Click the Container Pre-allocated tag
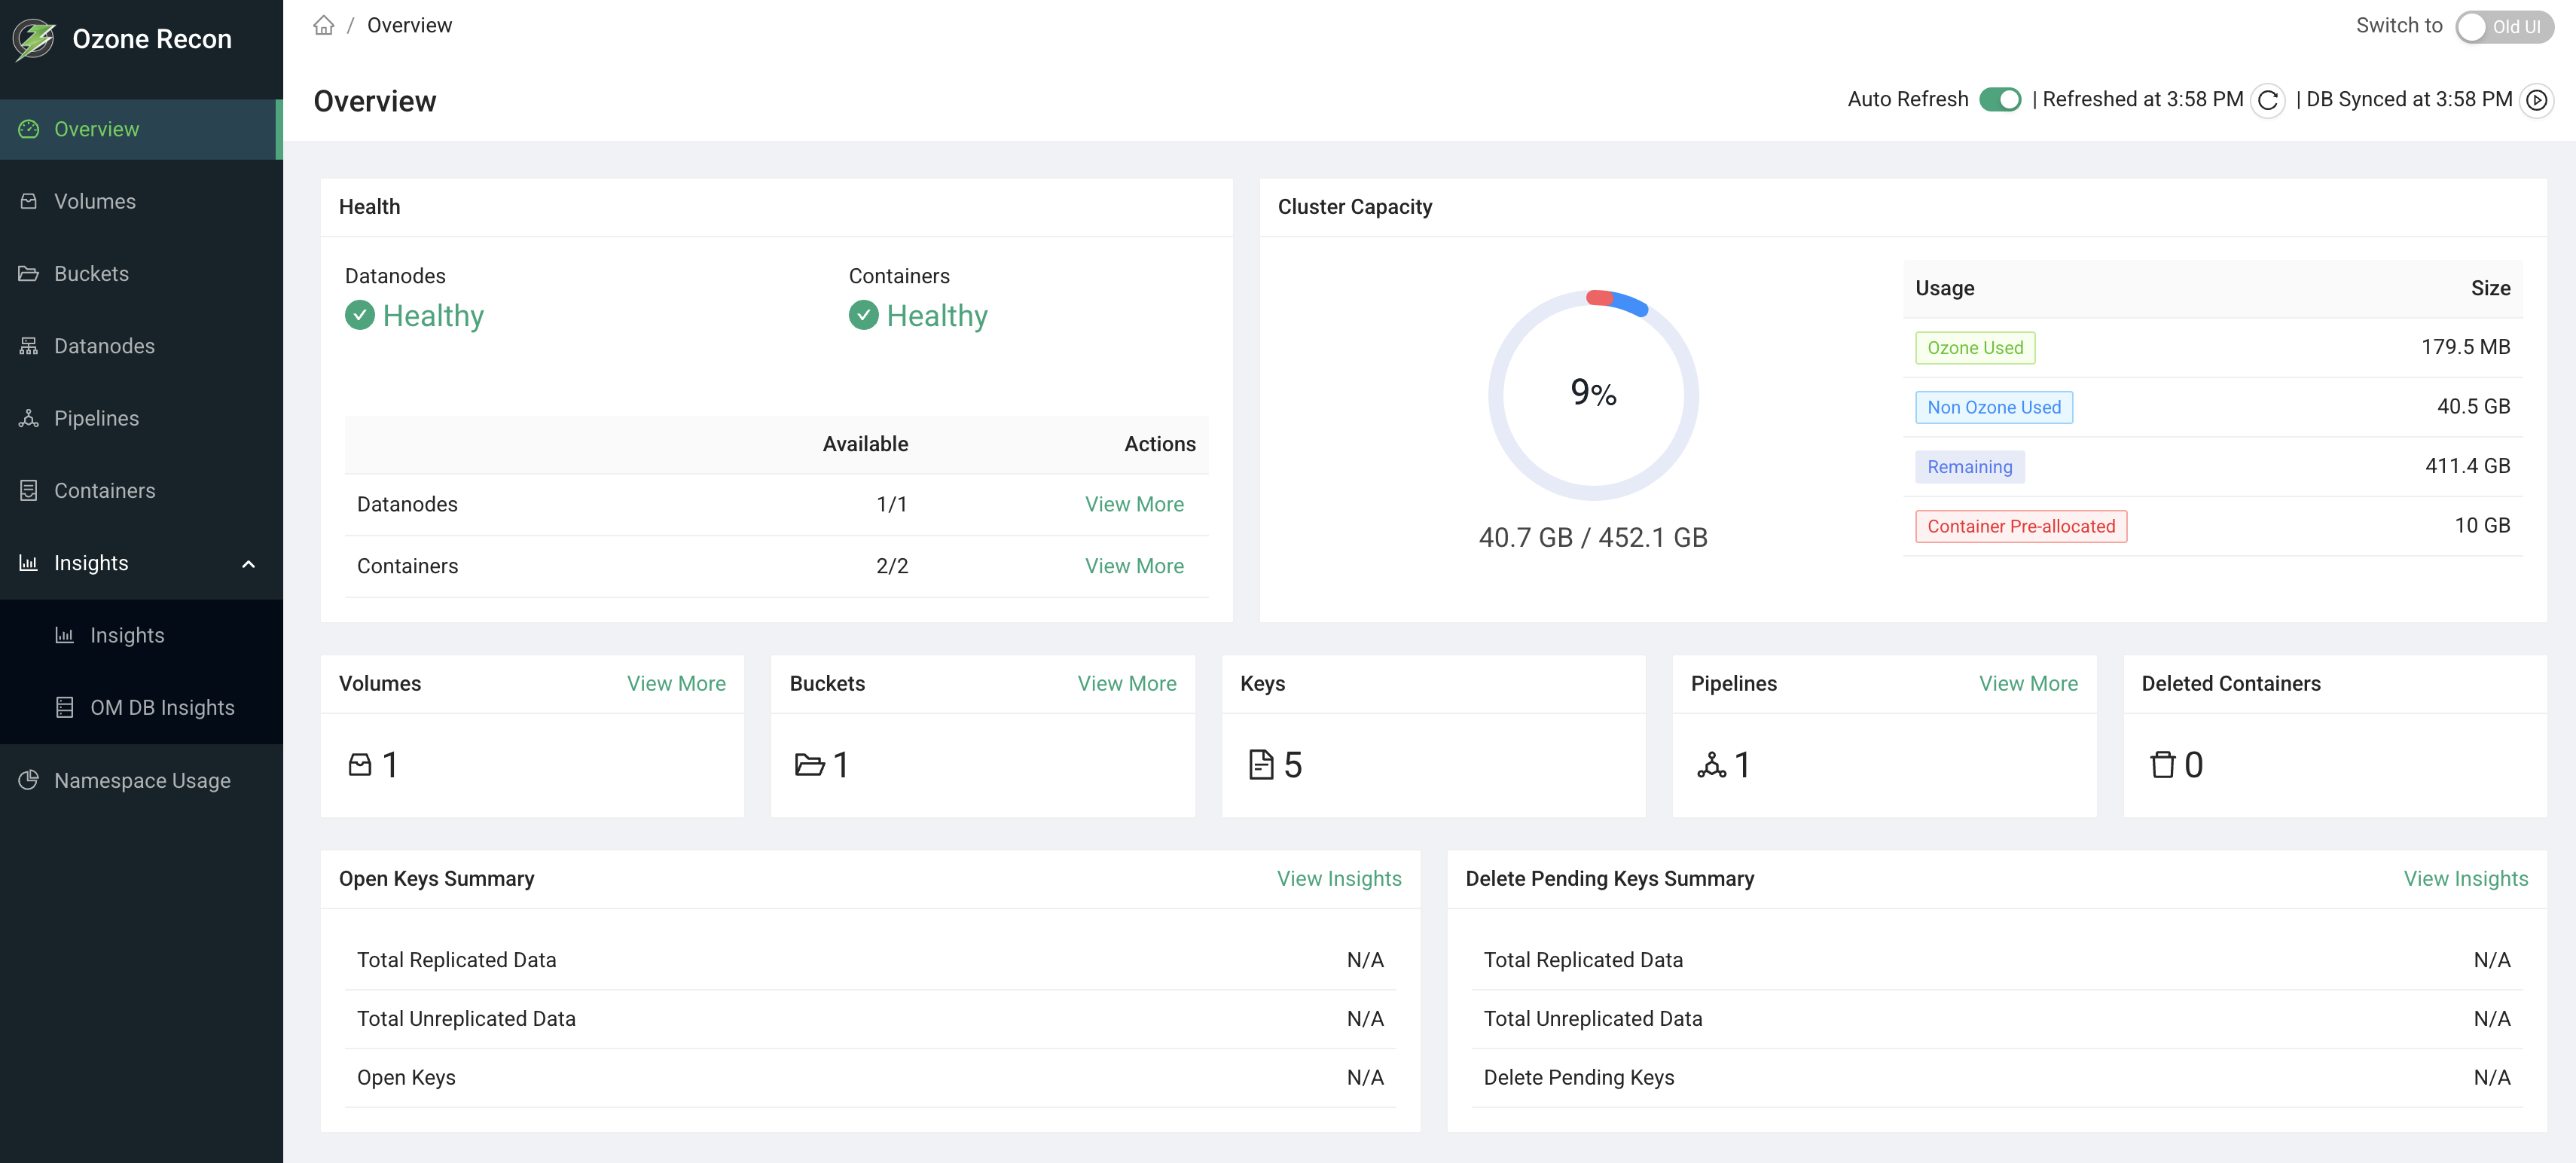The image size is (2576, 1163). tap(2020, 526)
